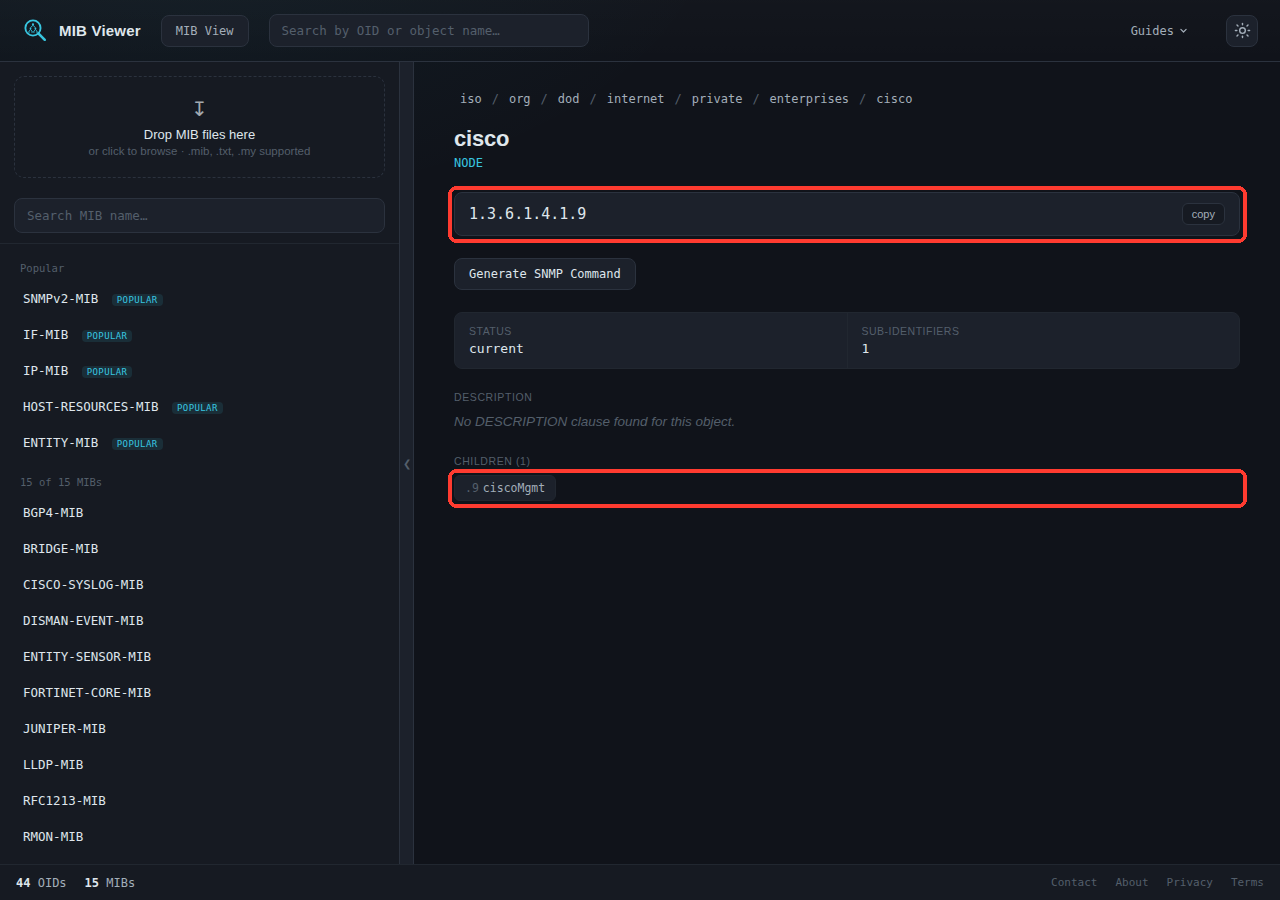Open JUNIPER-MIB from the list
Image resolution: width=1280 pixels, height=900 pixels.
[64, 729]
